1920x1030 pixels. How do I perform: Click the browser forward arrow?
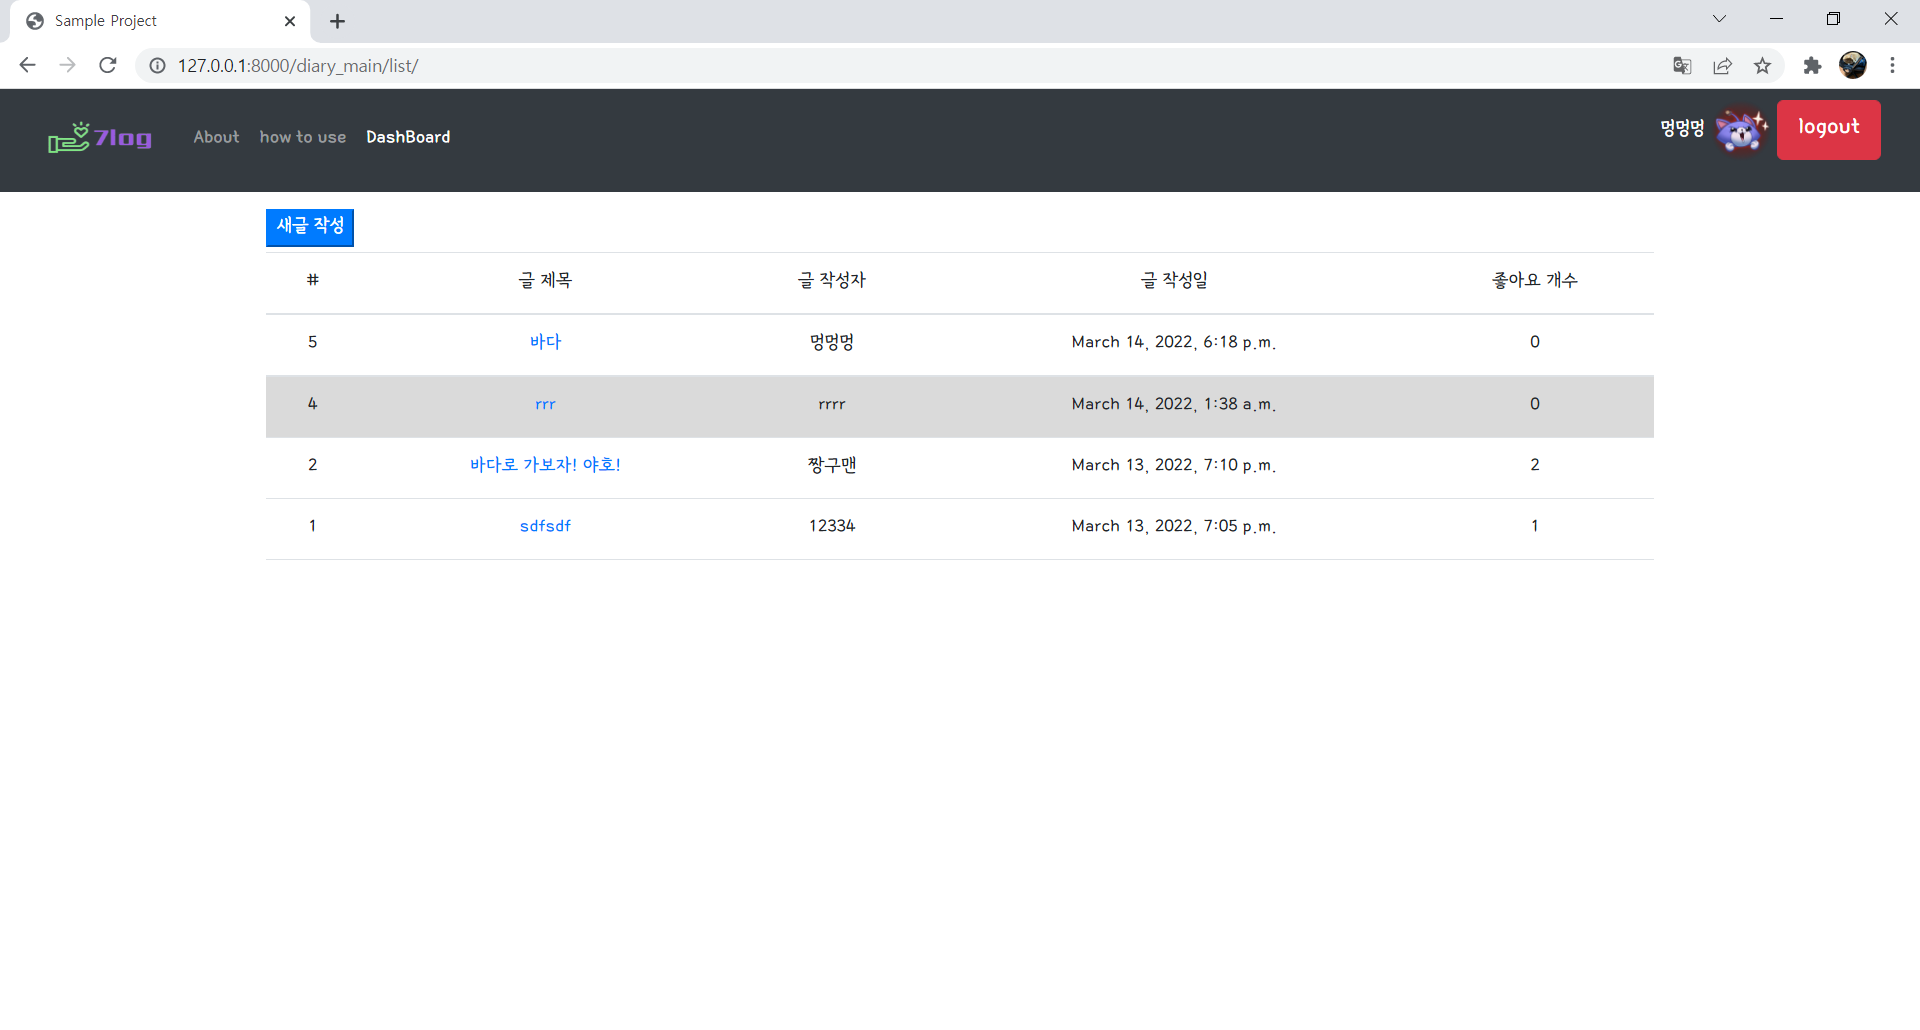point(67,65)
